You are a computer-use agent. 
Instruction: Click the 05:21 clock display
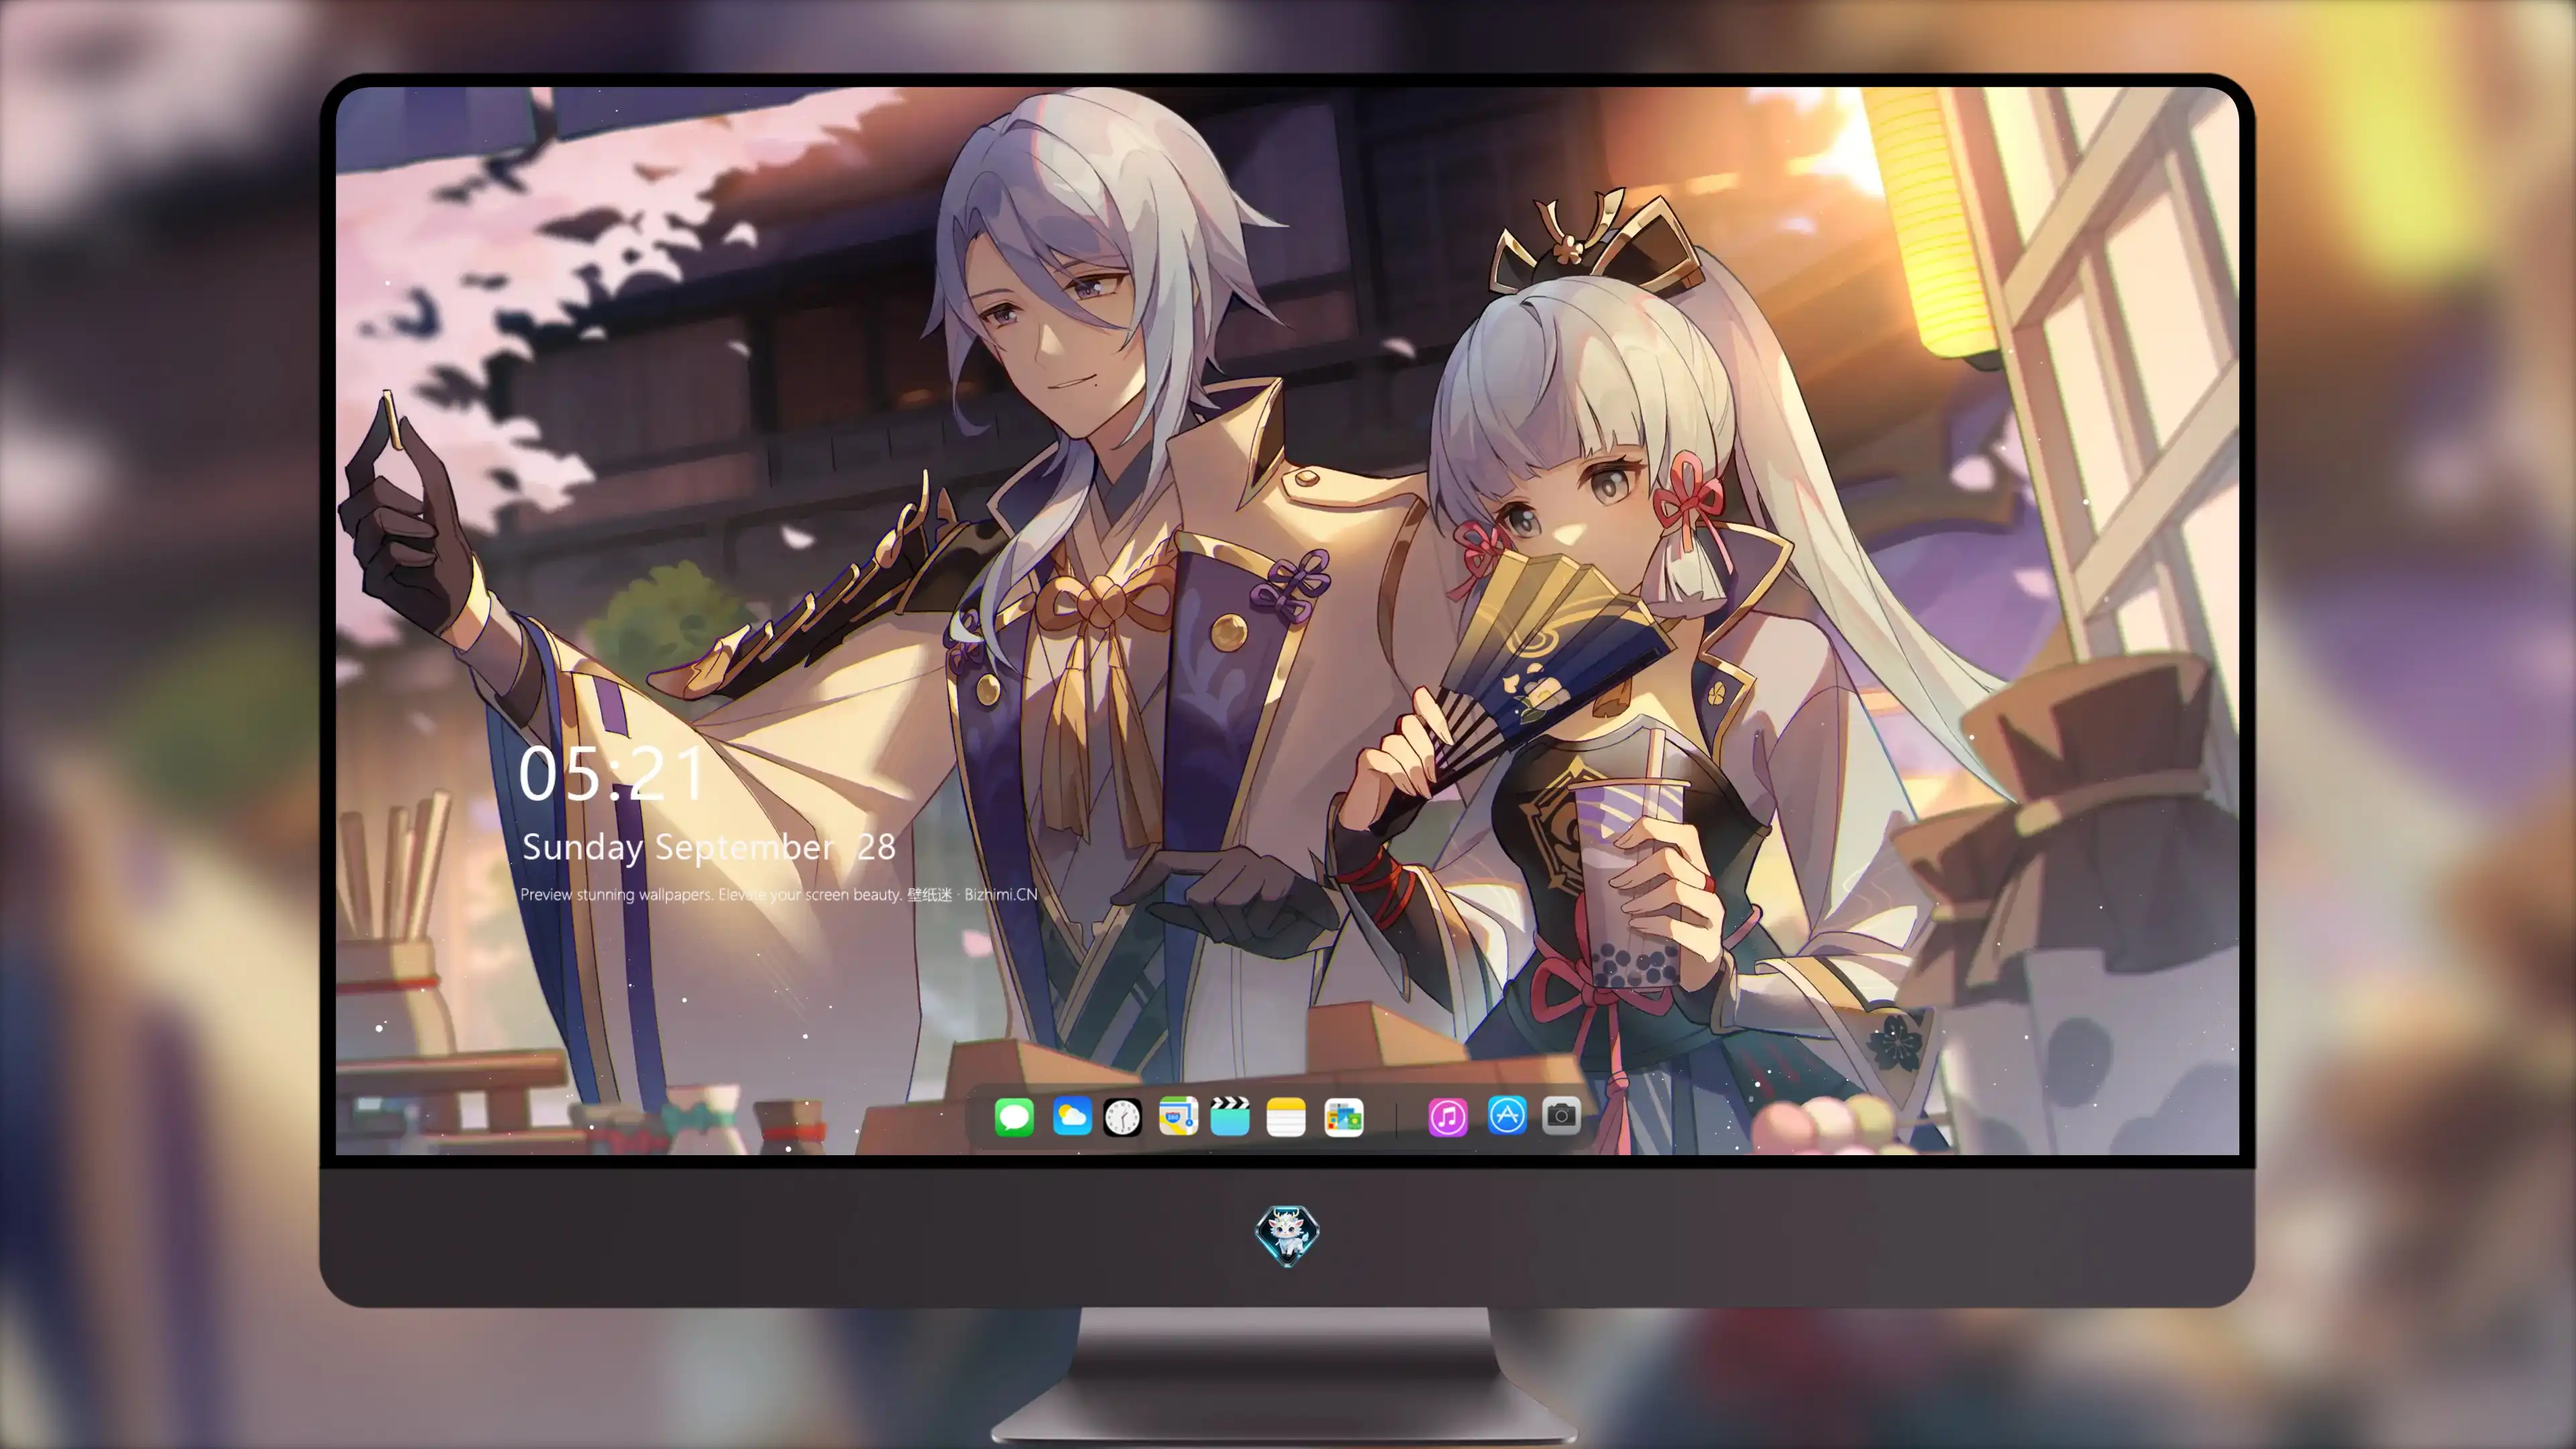(612, 774)
